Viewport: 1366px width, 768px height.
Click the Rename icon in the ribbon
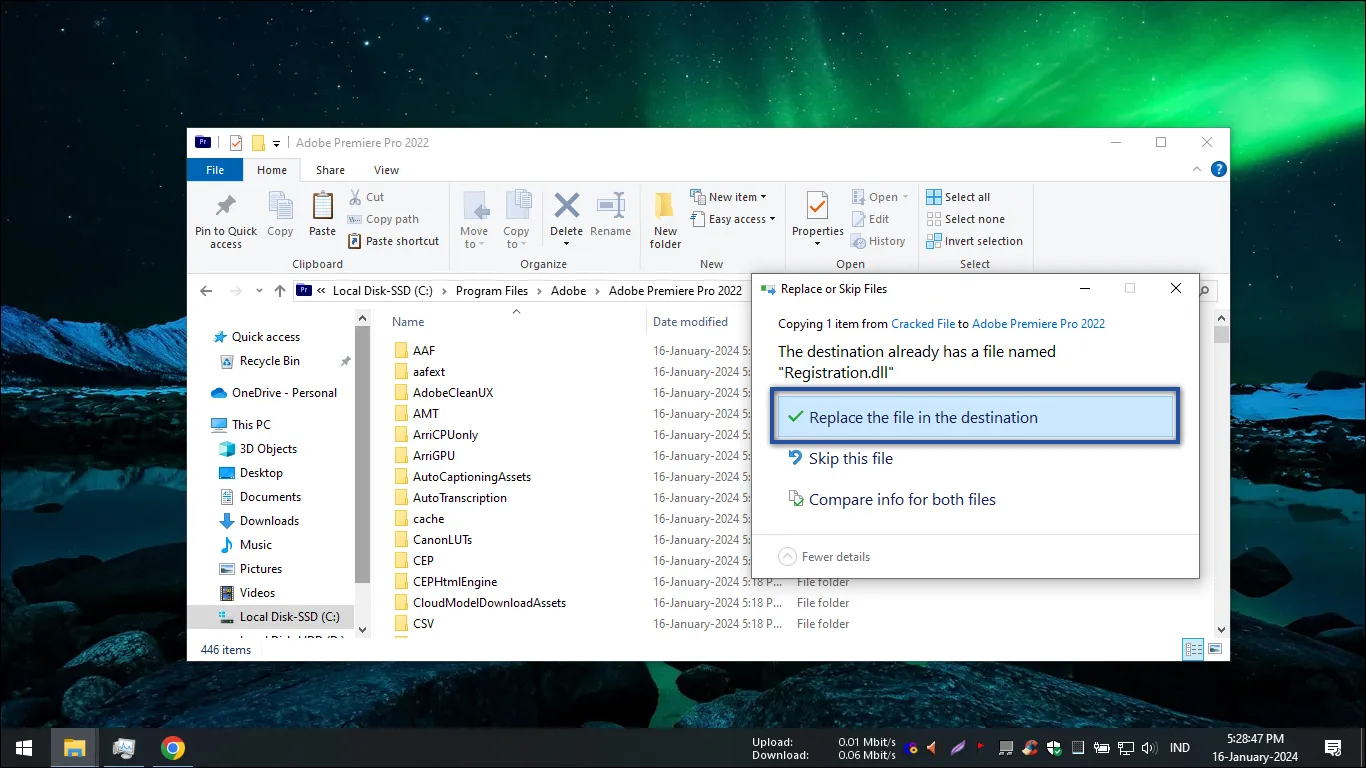point(610,215)
